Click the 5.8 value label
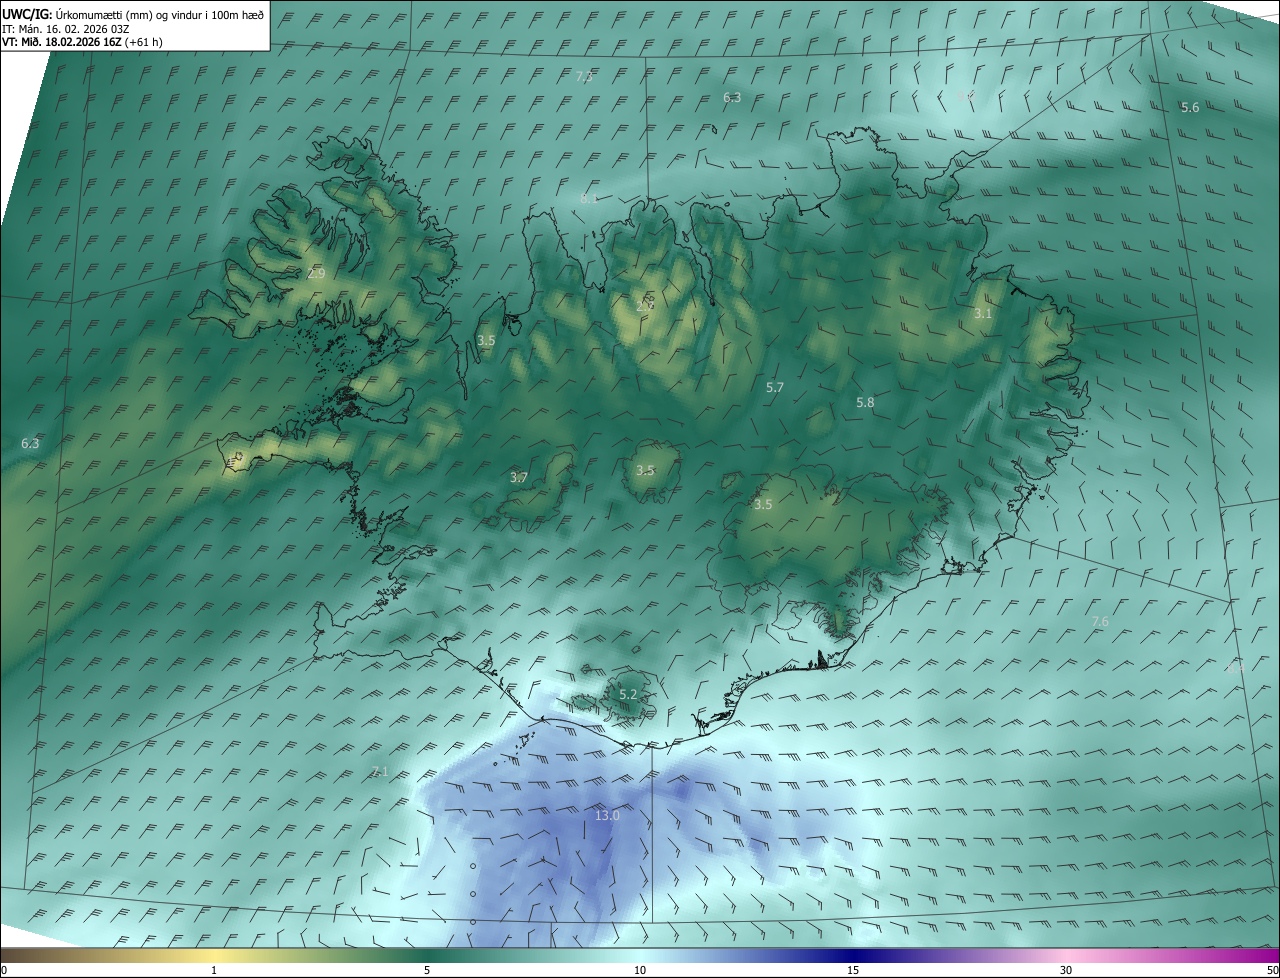The image size is (1280, 978). click(x=865, y=402)
